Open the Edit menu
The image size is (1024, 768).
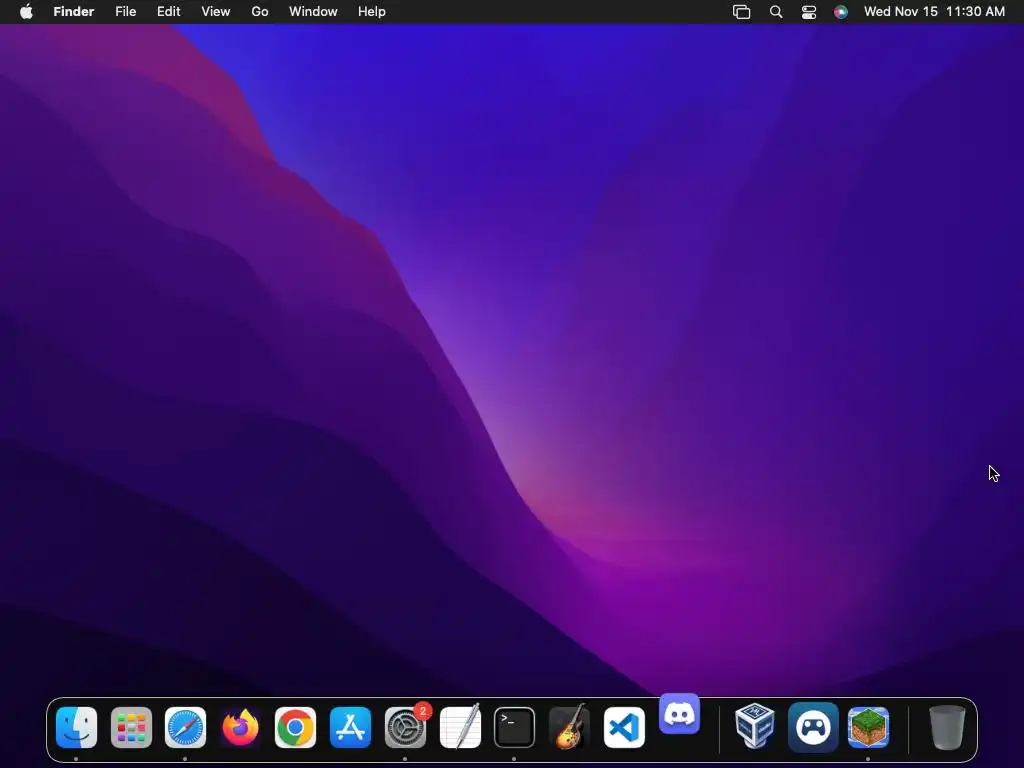(x=168, y=12)
